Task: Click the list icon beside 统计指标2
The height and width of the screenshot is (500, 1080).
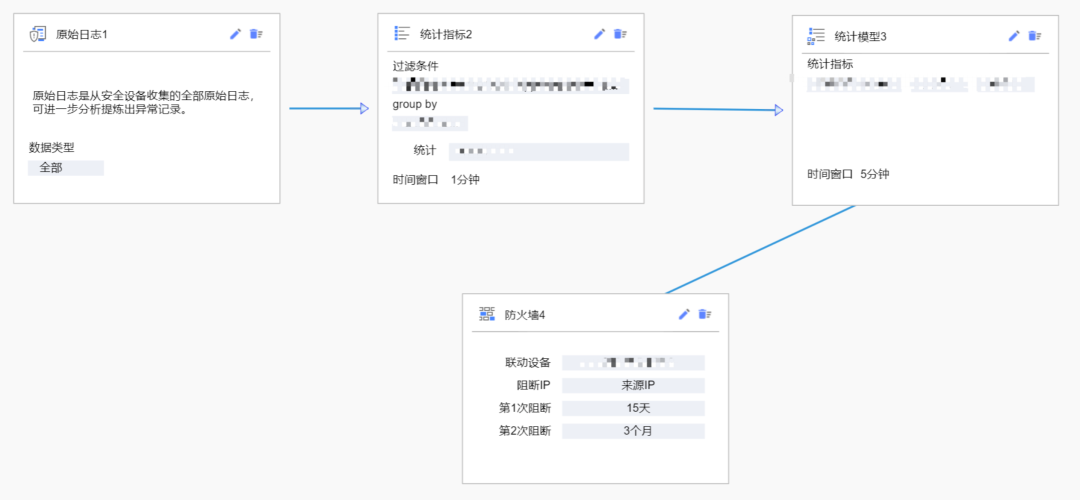Action: (402, 34)
